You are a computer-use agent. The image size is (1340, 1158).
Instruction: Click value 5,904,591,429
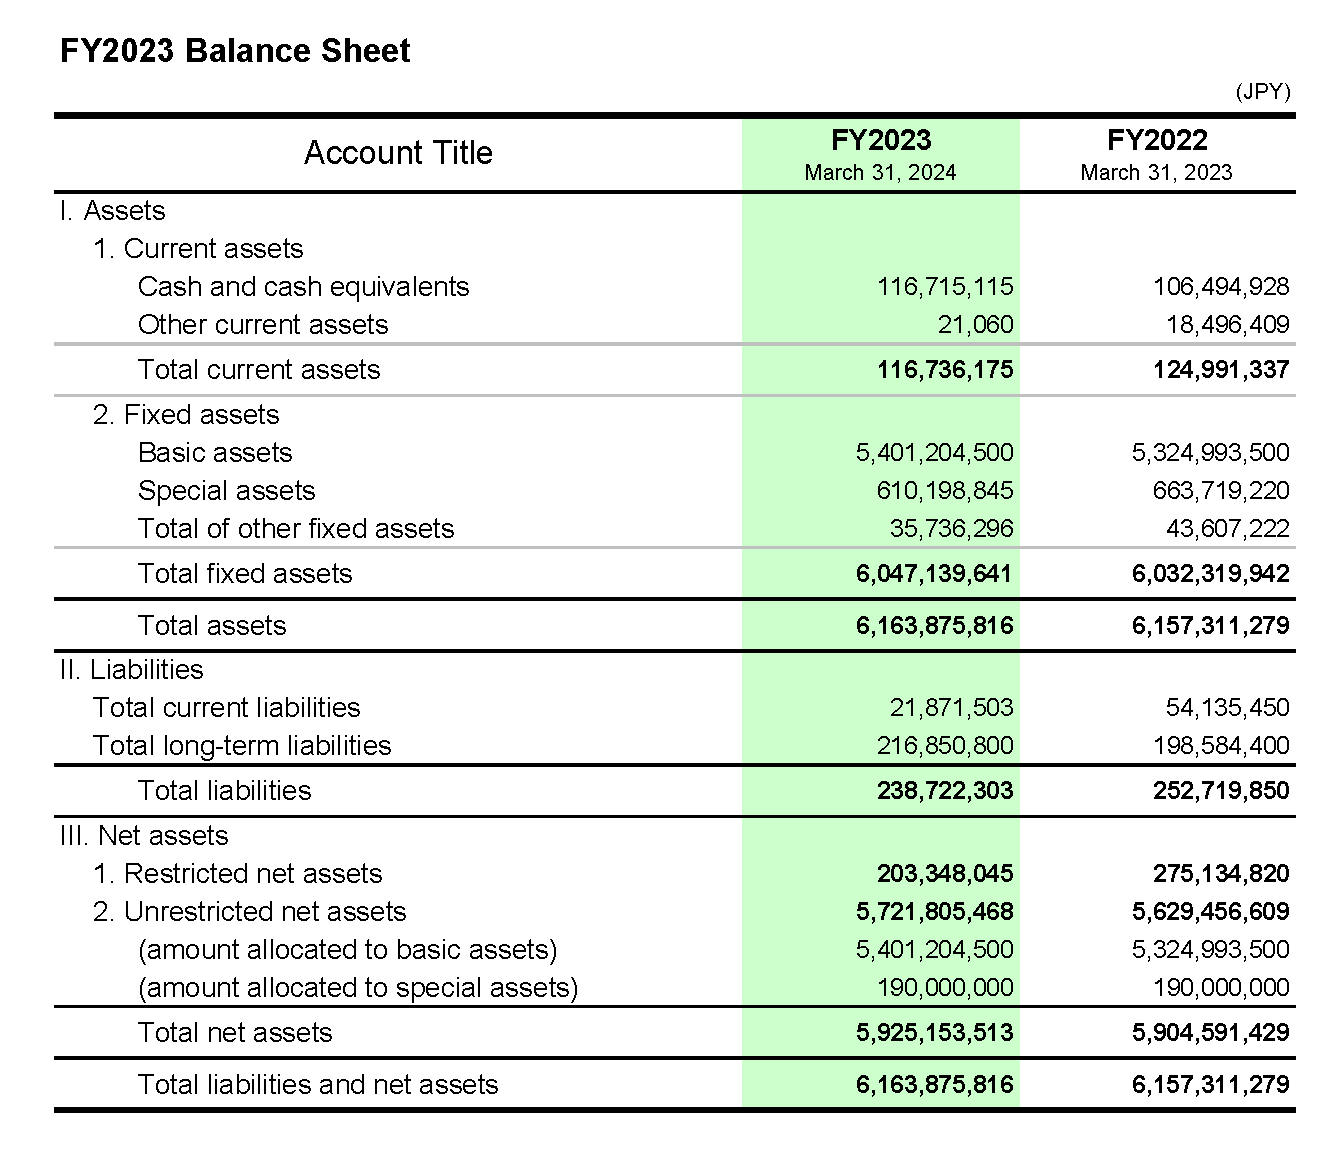1211,1033
